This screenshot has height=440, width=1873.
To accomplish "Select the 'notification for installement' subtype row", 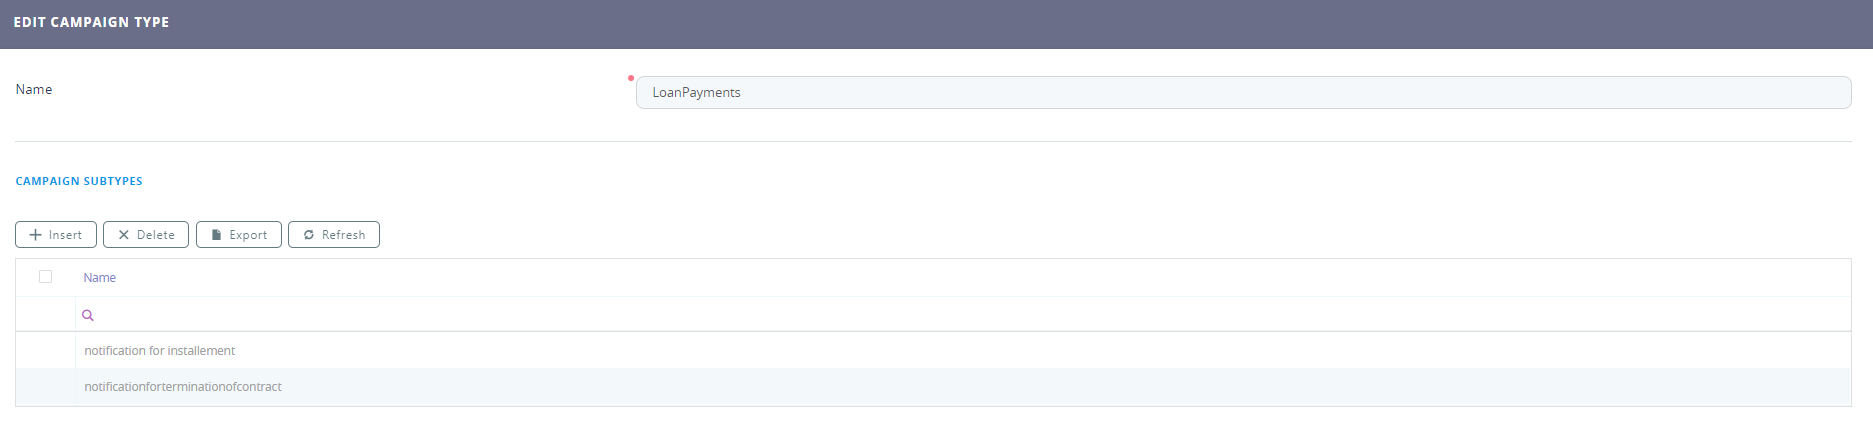I will coord(160,351).
